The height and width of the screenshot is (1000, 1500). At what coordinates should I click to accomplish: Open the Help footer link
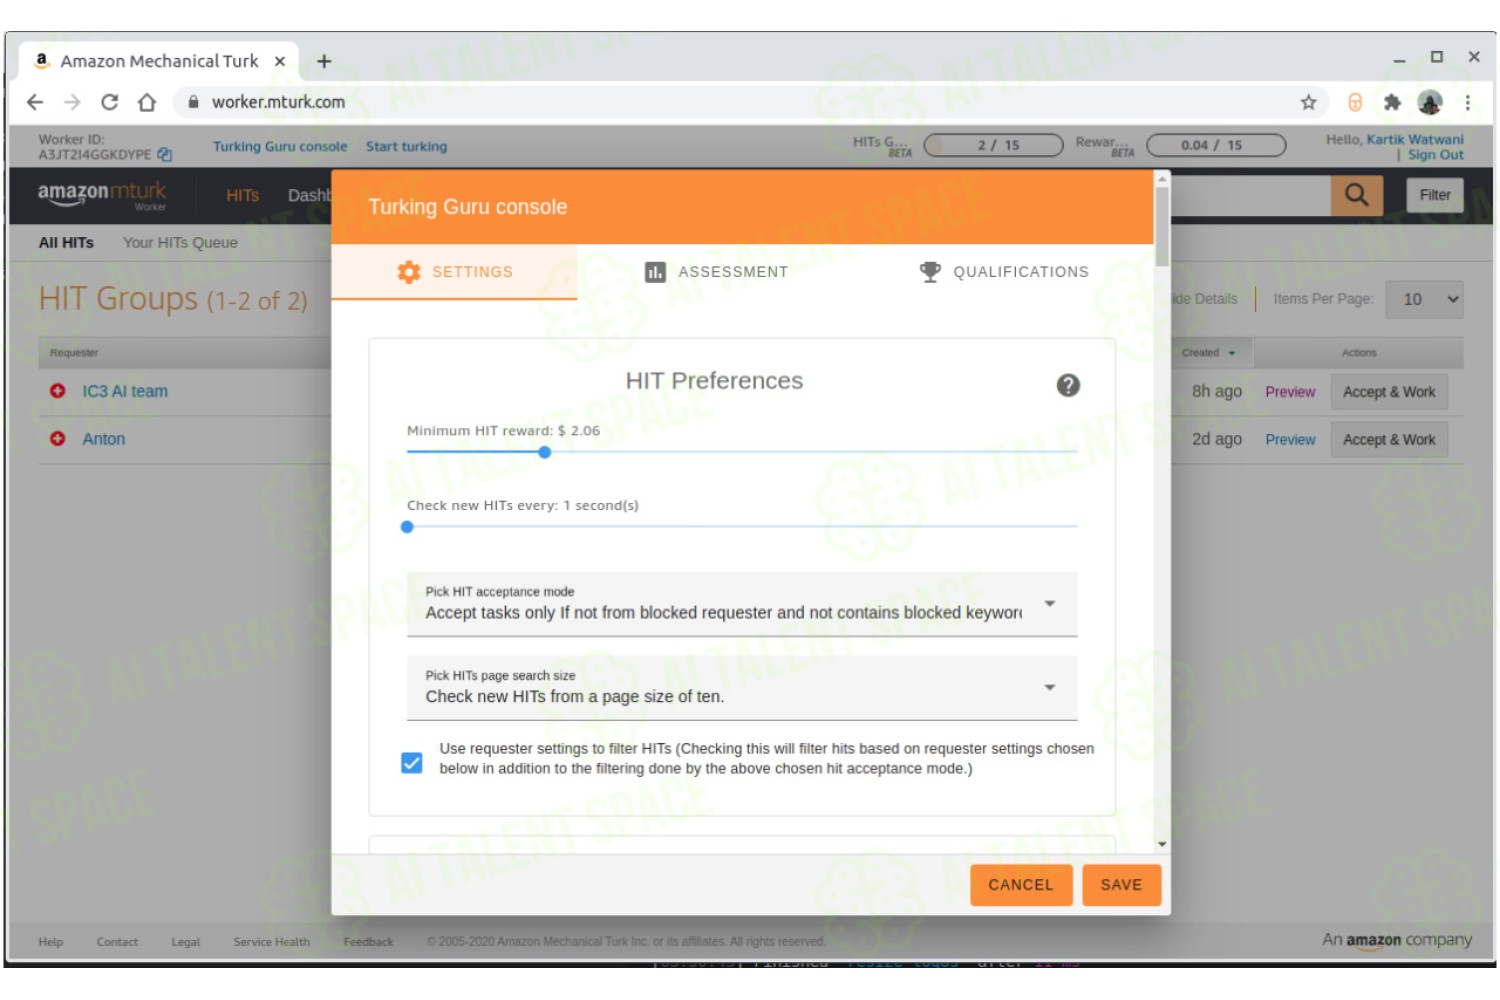tap(51, 942)
